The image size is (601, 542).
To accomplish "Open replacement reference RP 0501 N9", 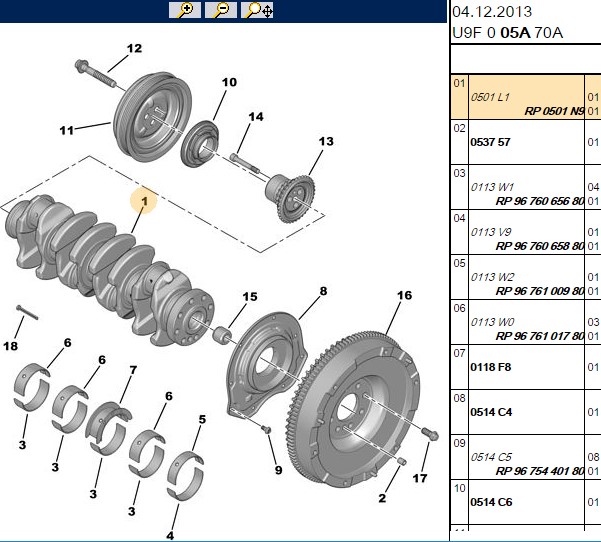I will tap(554, 111).
